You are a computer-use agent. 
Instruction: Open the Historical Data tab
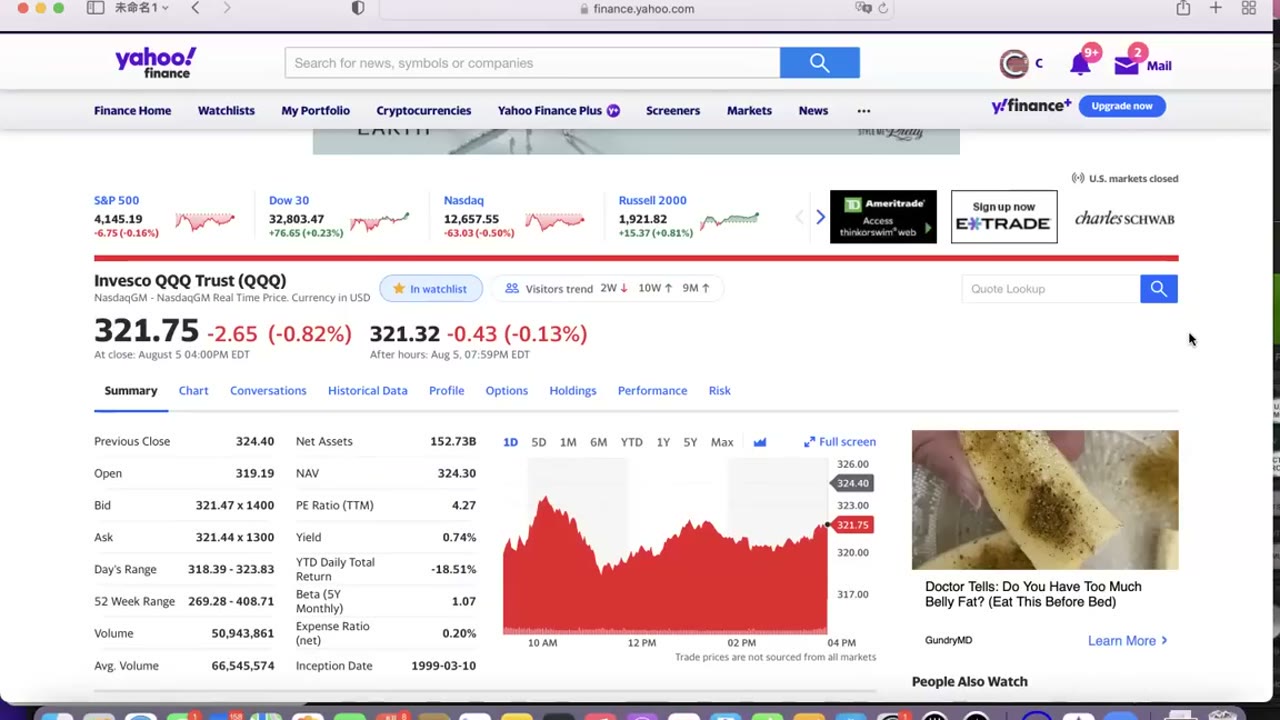click(x=367, y=391)
